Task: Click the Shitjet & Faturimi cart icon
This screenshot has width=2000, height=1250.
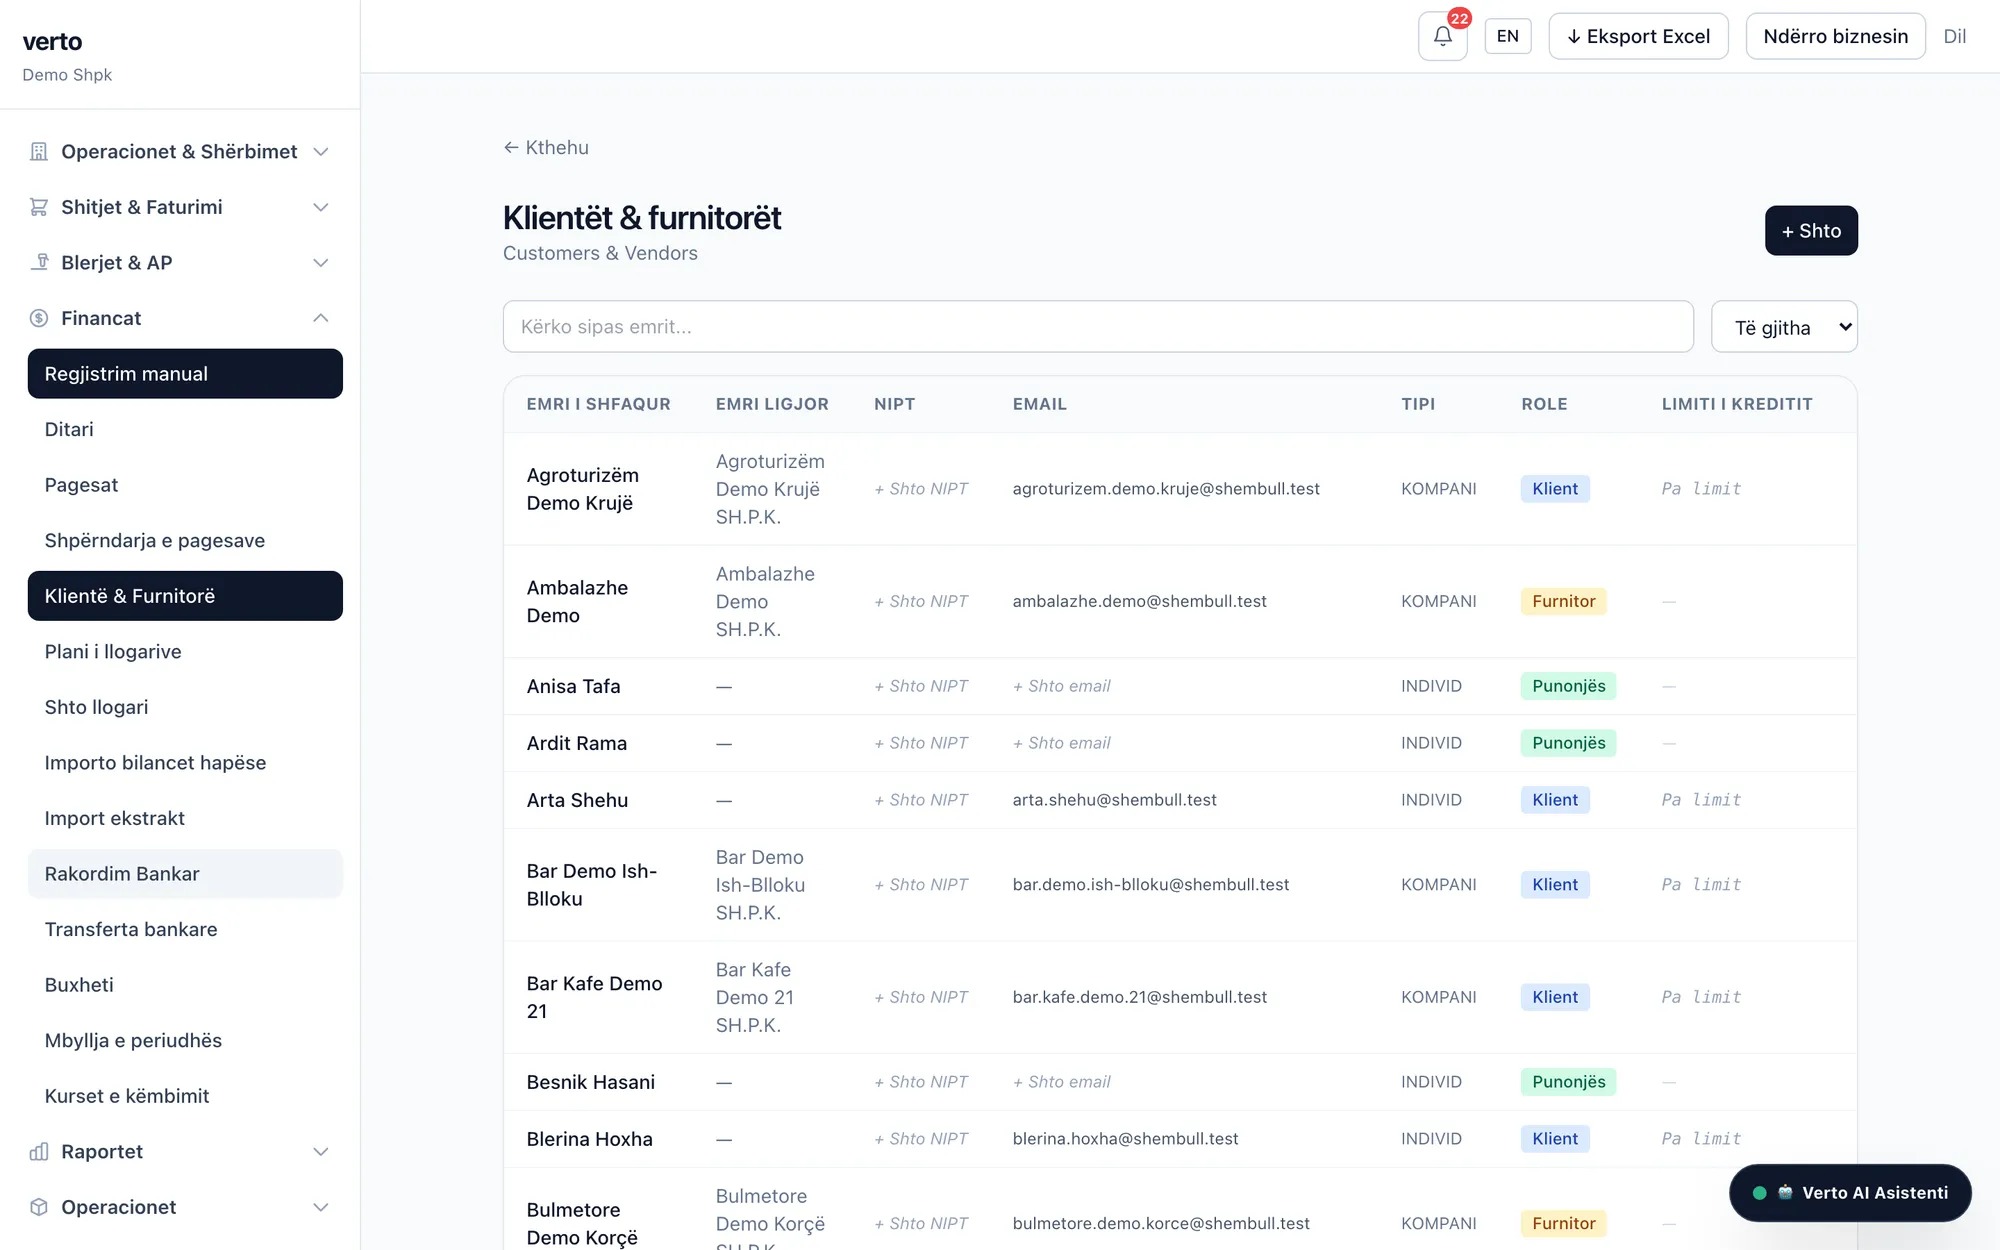Action: pos(39,207)
